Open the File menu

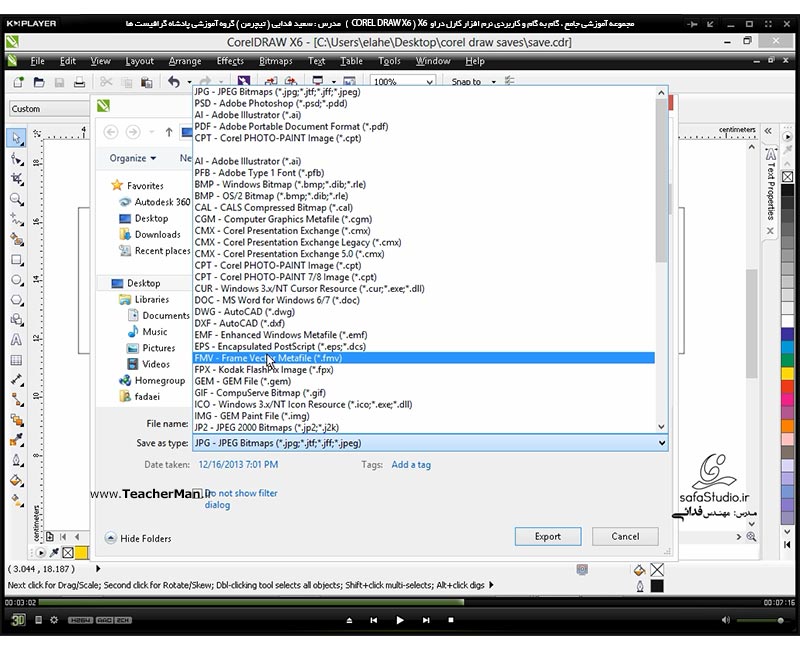[x=37, y=61]
